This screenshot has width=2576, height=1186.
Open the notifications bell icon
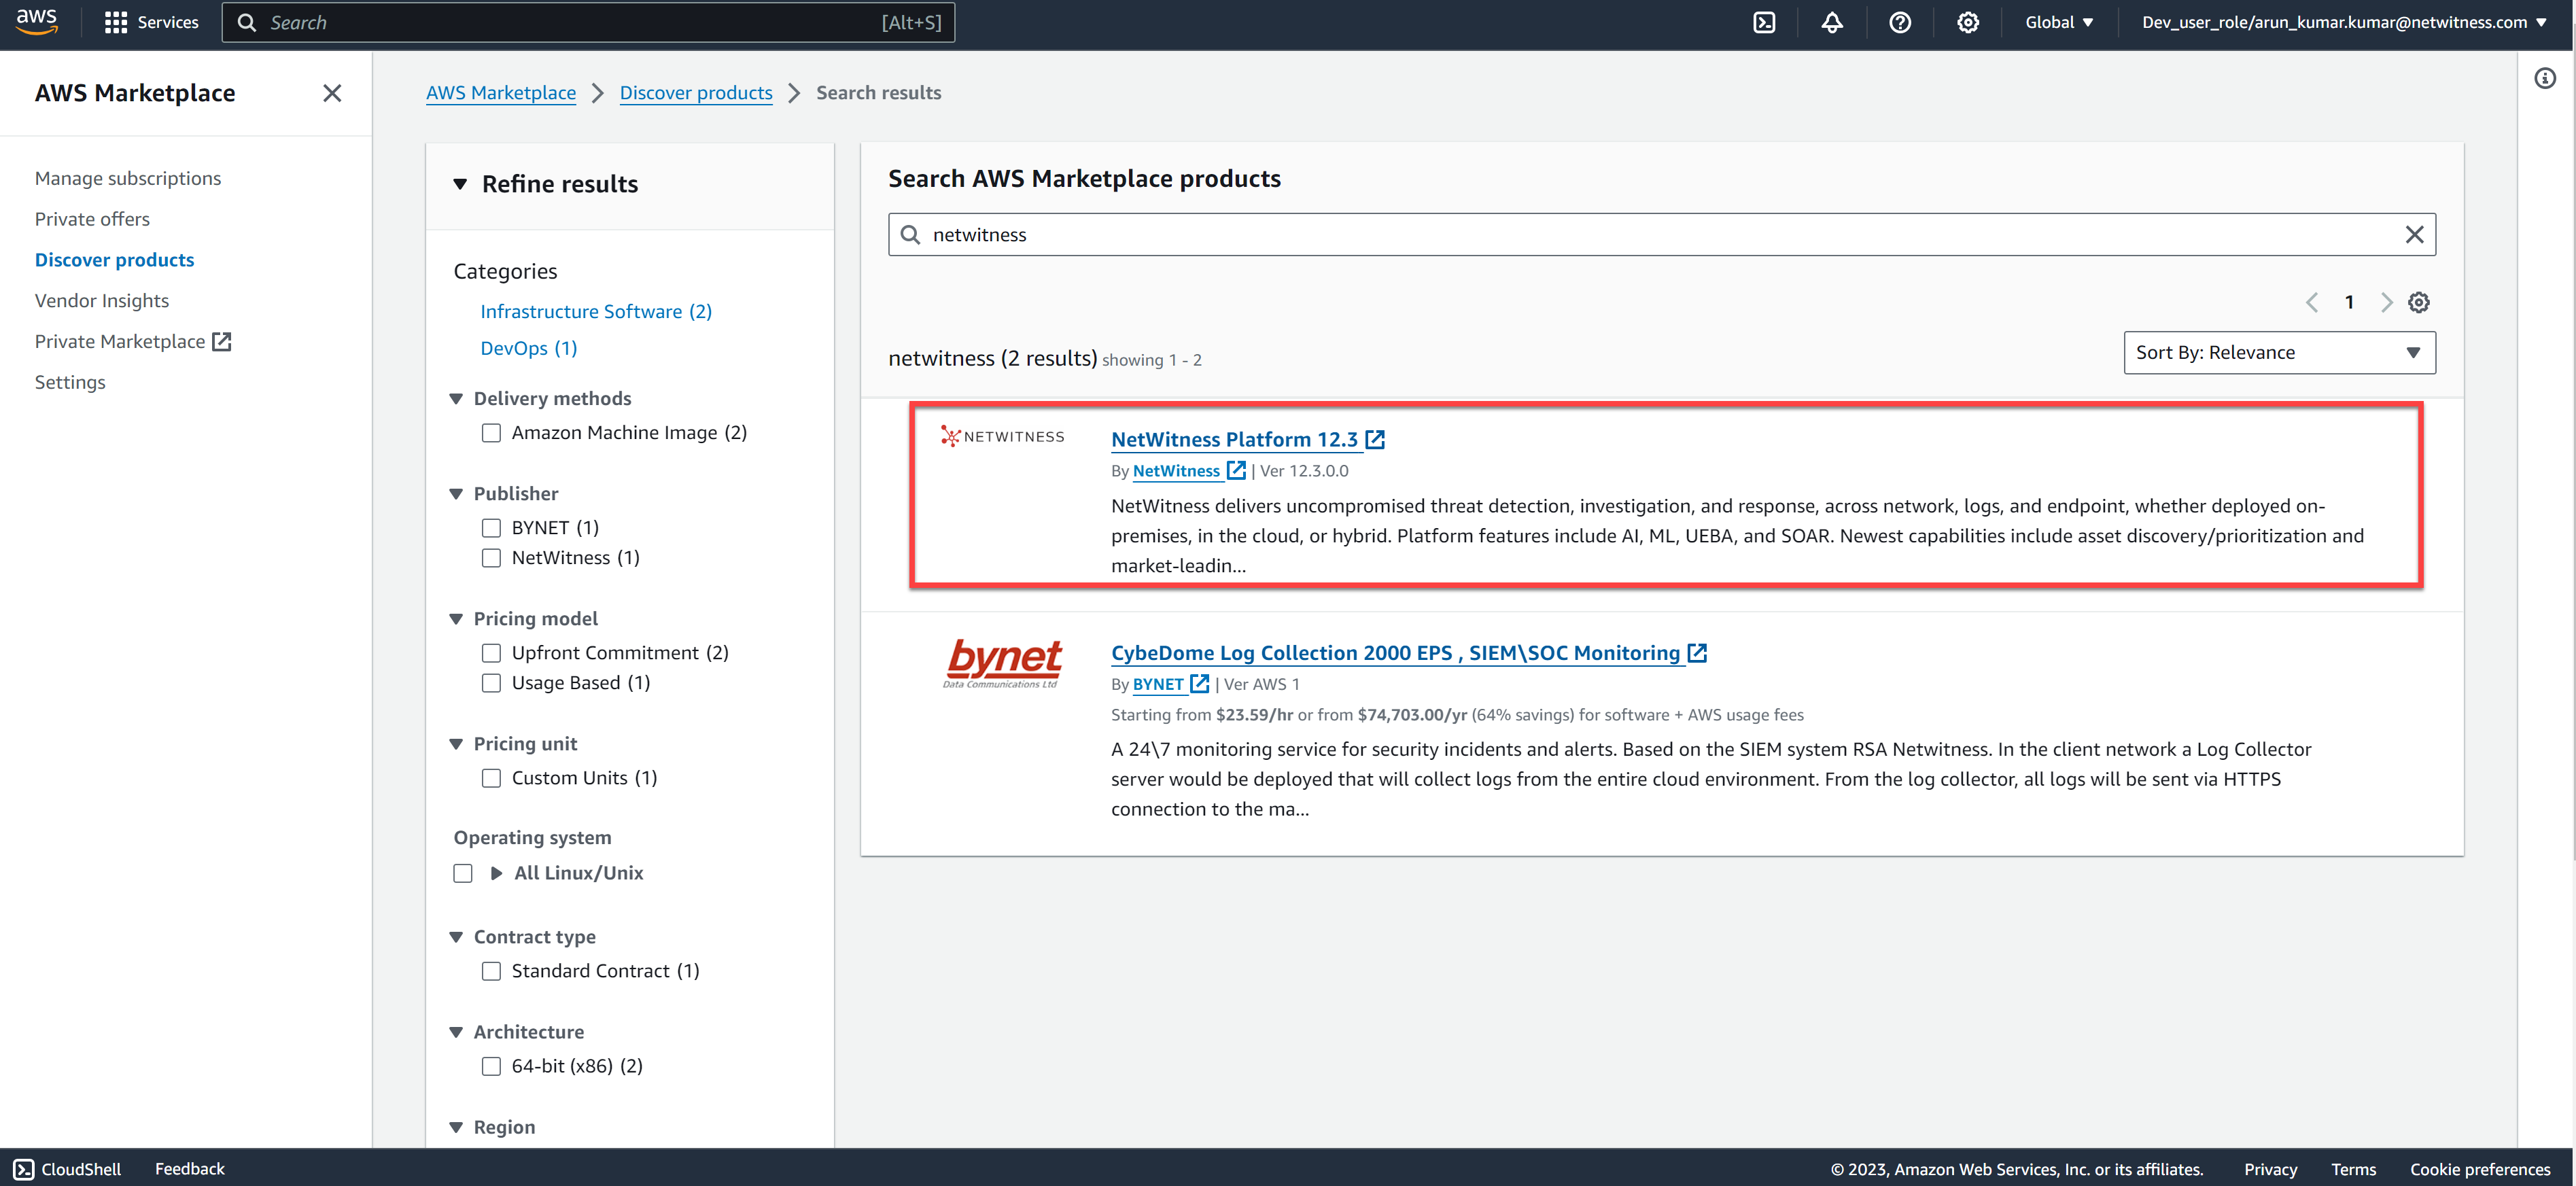tap(1831, 22)
